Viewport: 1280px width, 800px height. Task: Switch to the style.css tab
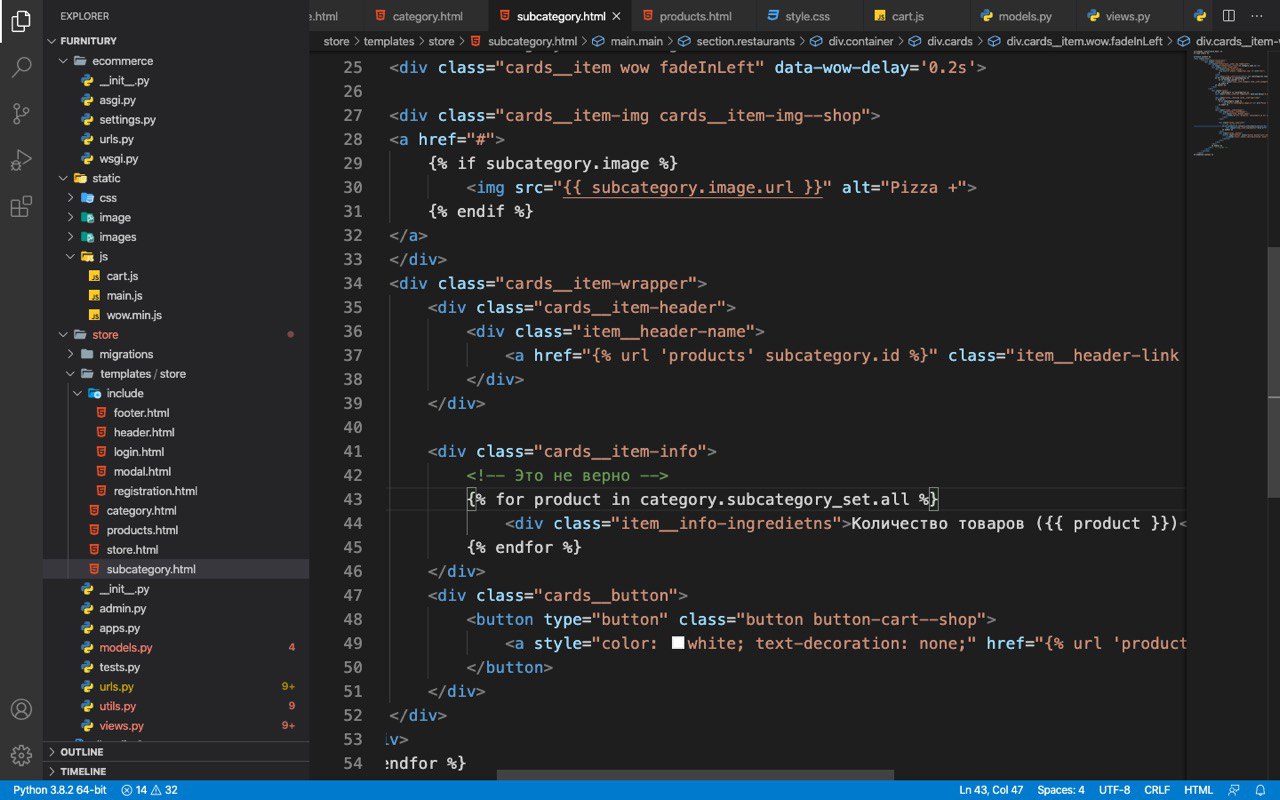tap(807, 17)
